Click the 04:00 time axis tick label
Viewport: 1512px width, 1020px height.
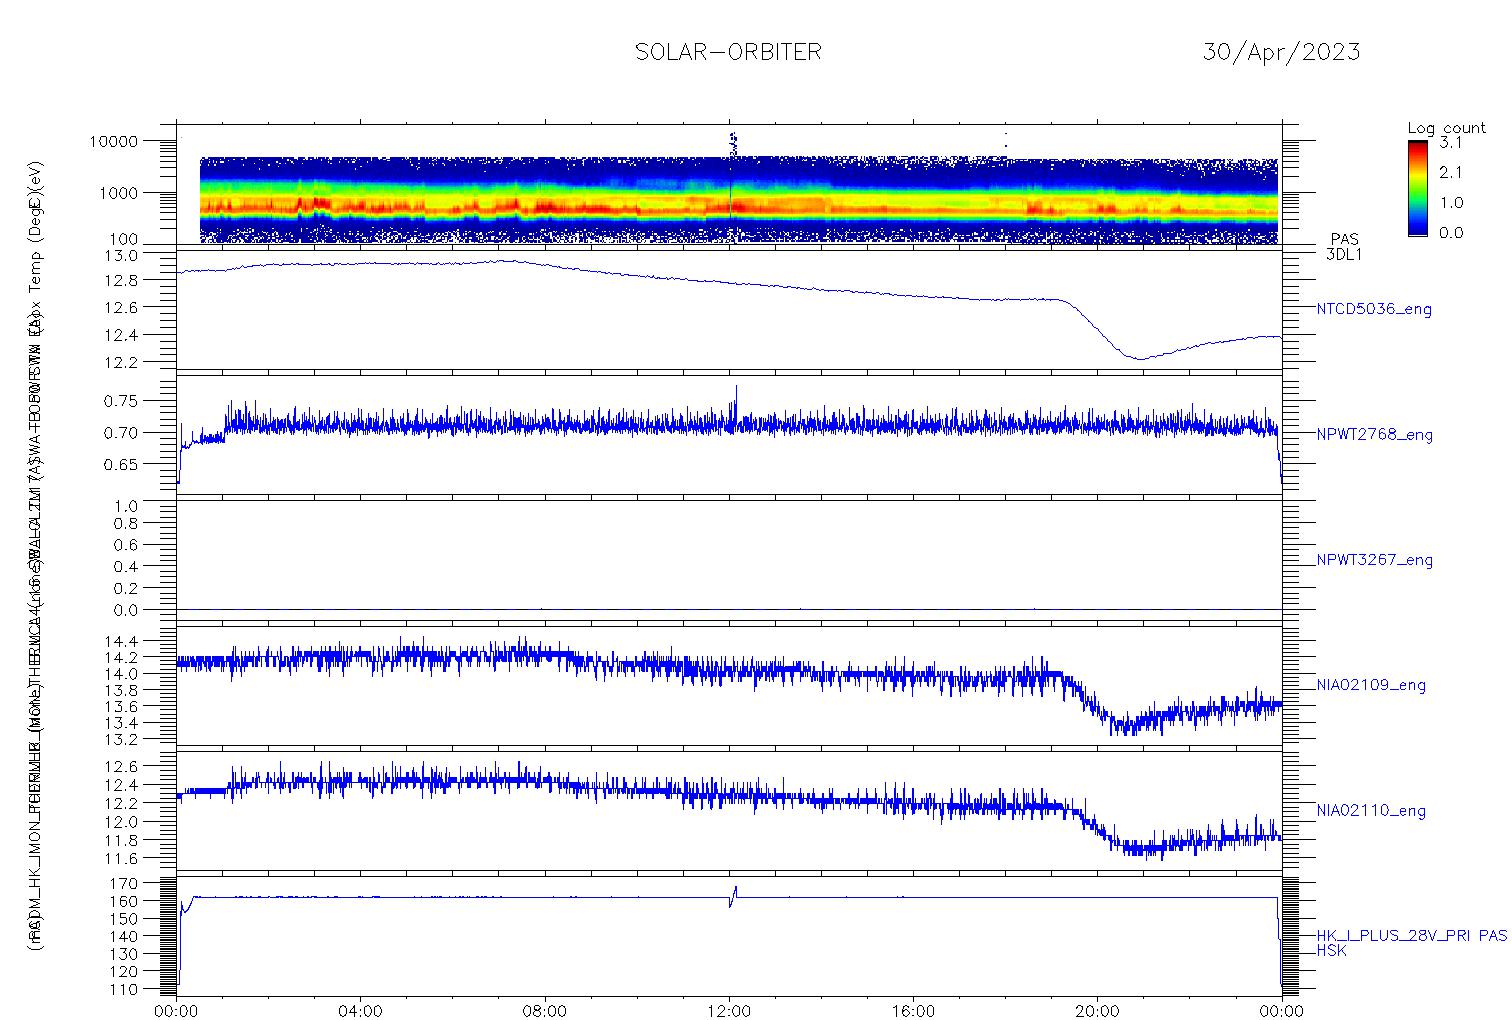tap(361, 1010)
